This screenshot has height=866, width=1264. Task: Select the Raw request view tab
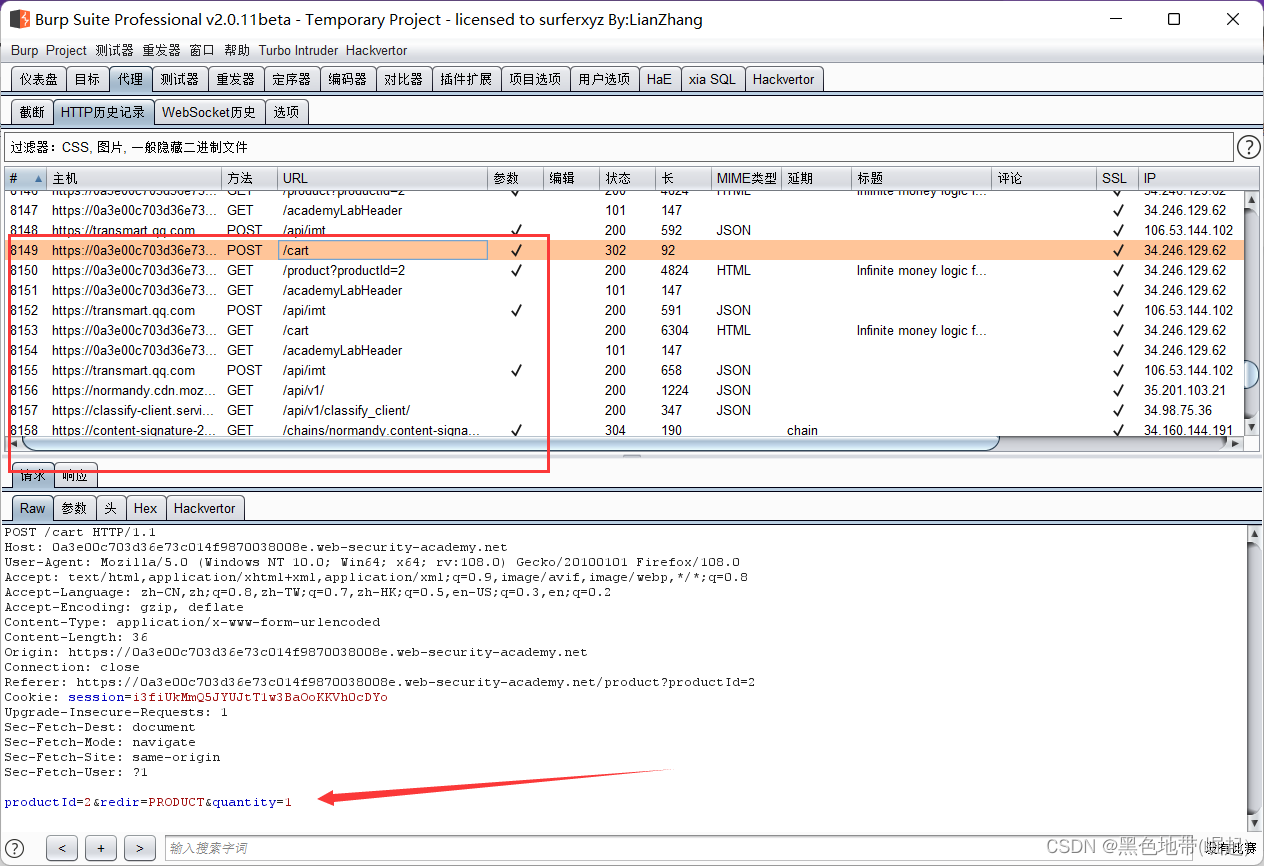(x=33, y=508)
